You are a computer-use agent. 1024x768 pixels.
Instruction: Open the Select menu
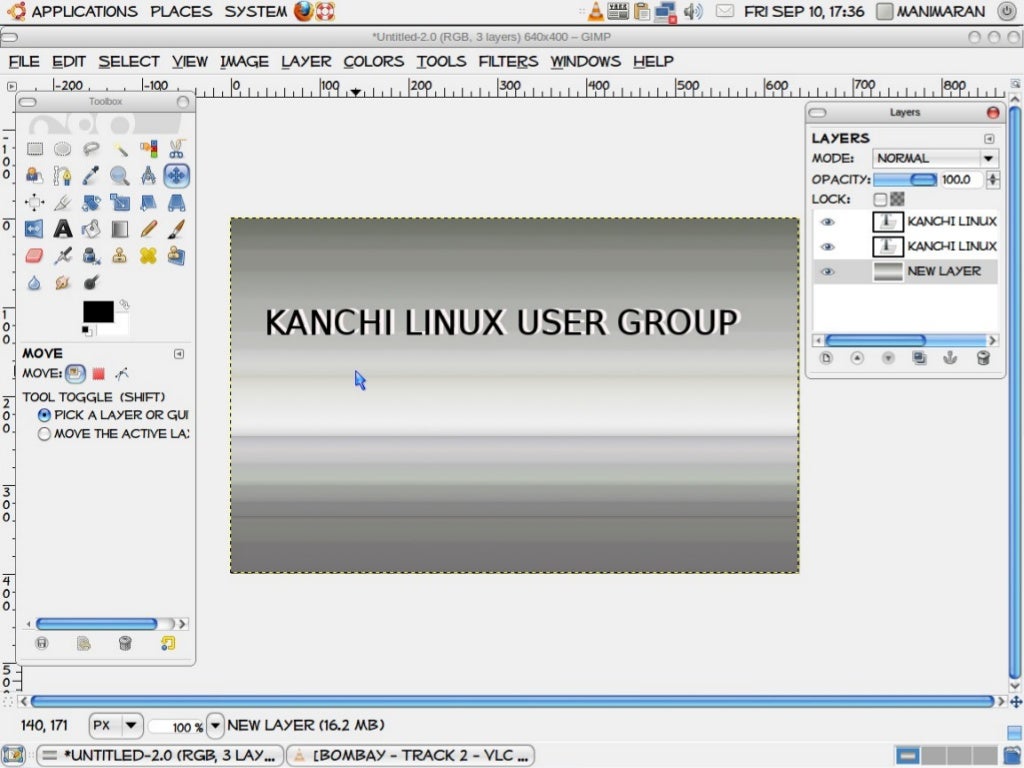pyautogui.click(x=129, y=61)
